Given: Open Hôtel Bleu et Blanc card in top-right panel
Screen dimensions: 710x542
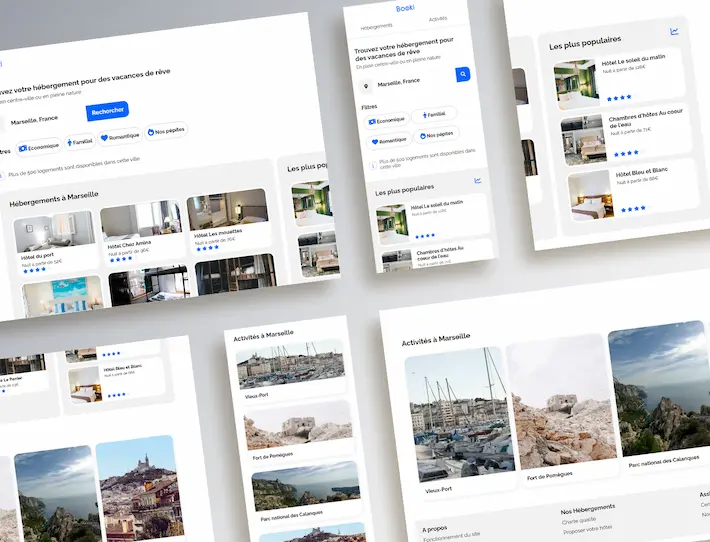Looking at the screenshot, I should [633, 190].
